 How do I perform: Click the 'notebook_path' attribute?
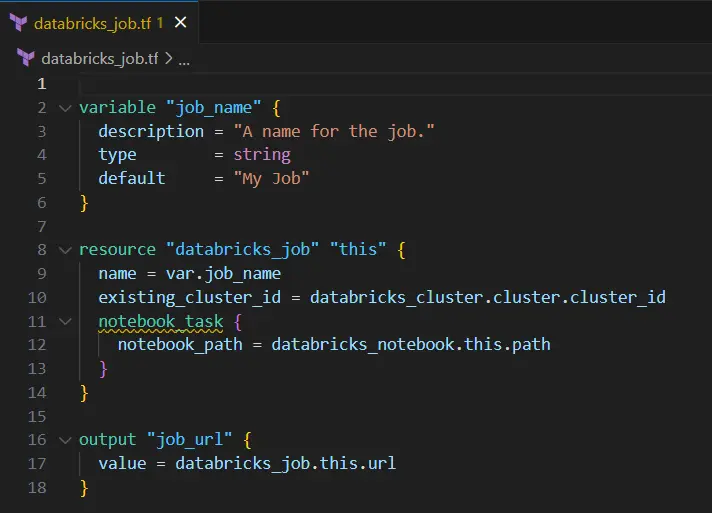coord(180,345)
